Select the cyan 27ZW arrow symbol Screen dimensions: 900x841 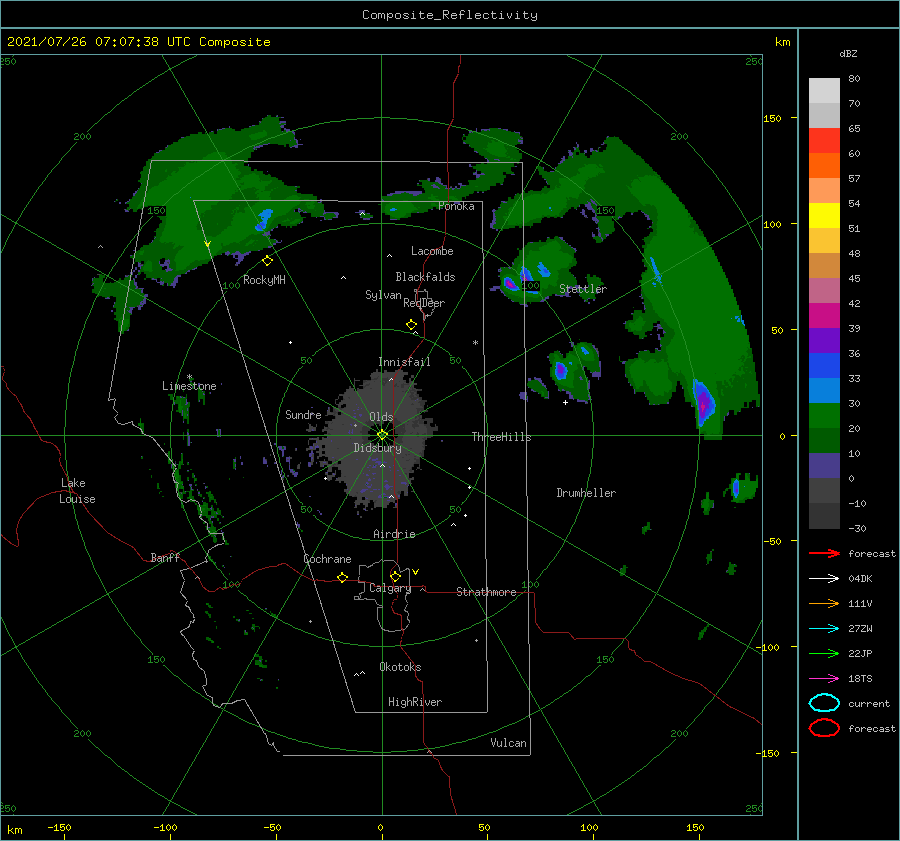tap(824, 629)
